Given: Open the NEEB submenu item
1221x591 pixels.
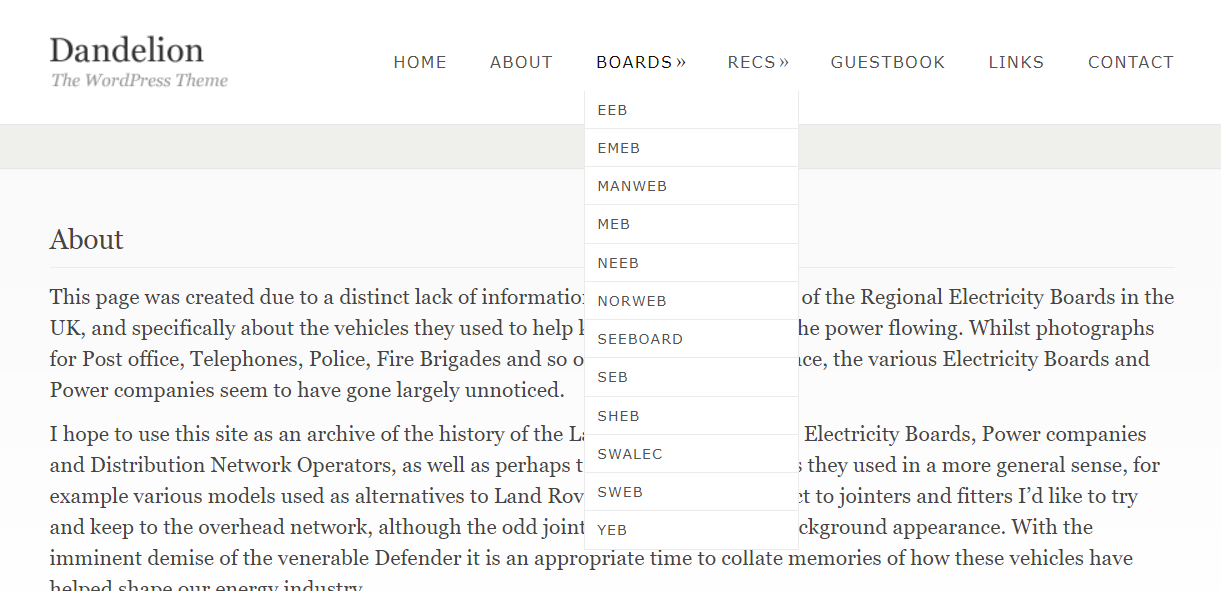Looking at the screenshot, I should click(x=691, y=263).
